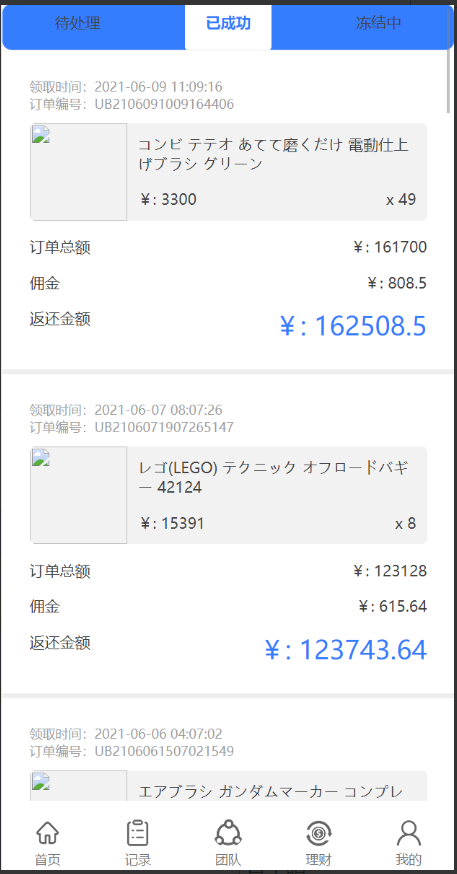Click the refund amount ¥162508.5
457x874 pixels.
353,326
